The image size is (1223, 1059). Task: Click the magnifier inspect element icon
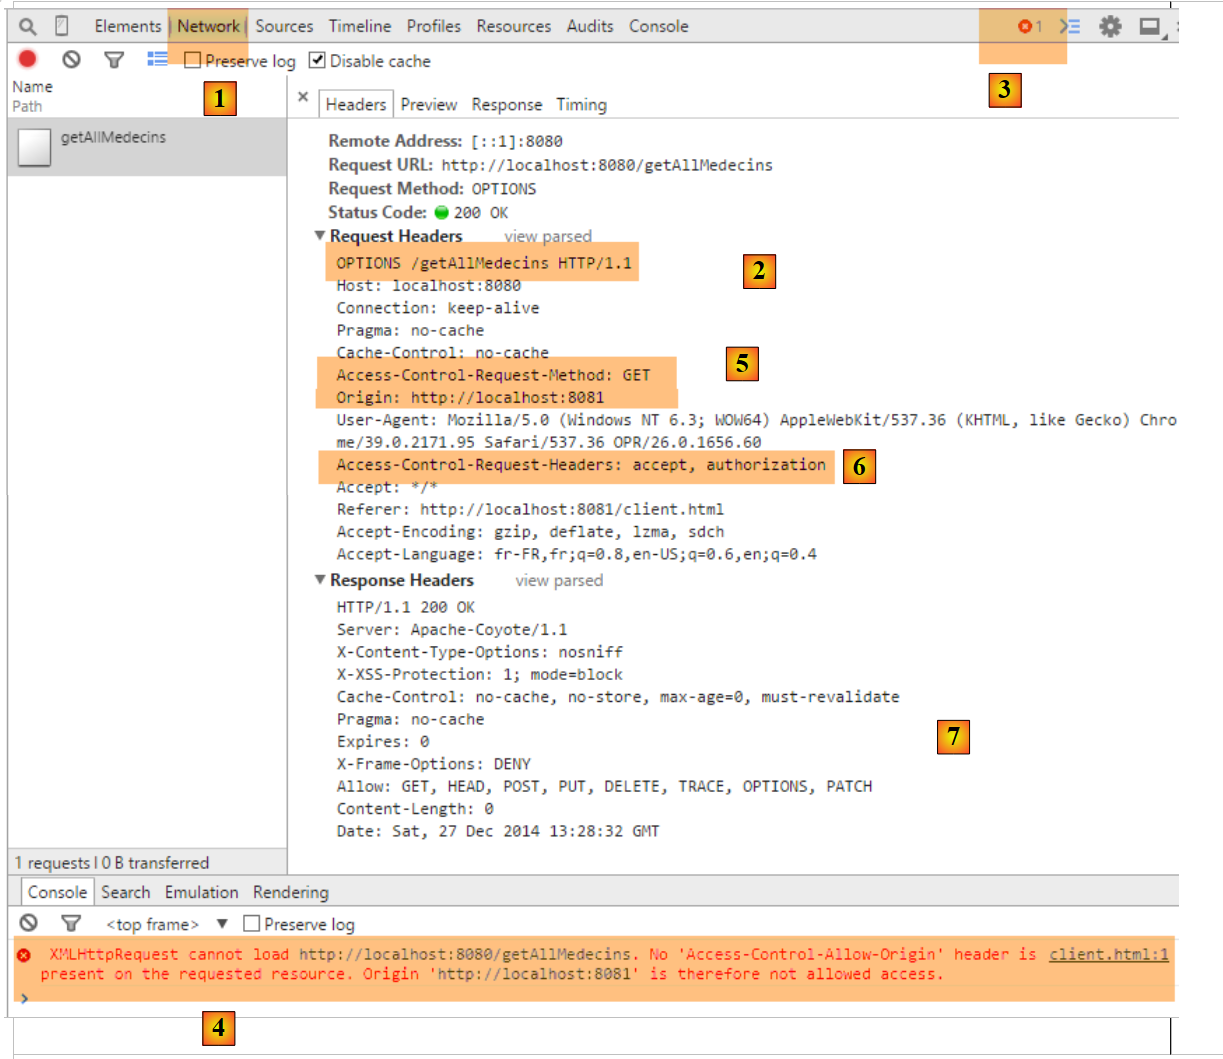click(28, 27)
